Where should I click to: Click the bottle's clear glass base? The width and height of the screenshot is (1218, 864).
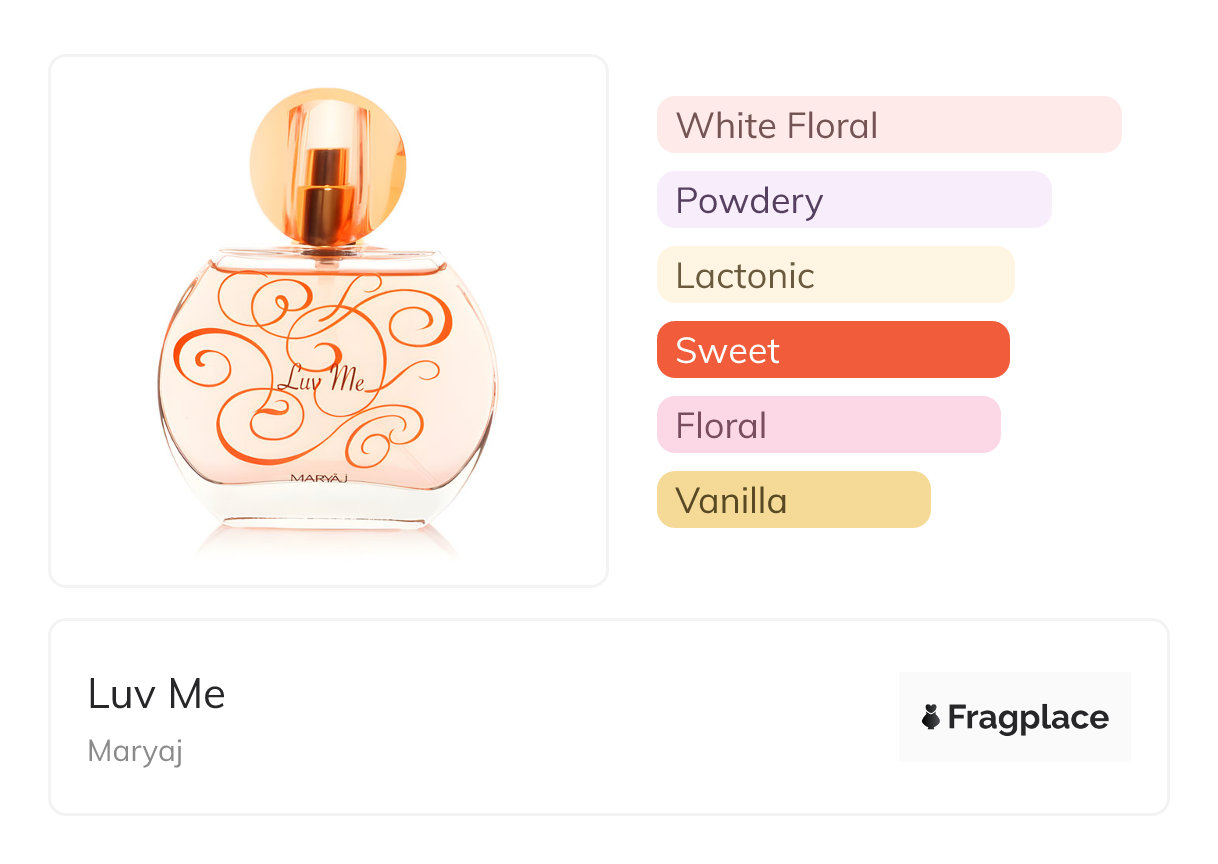(x=327, y=508)
